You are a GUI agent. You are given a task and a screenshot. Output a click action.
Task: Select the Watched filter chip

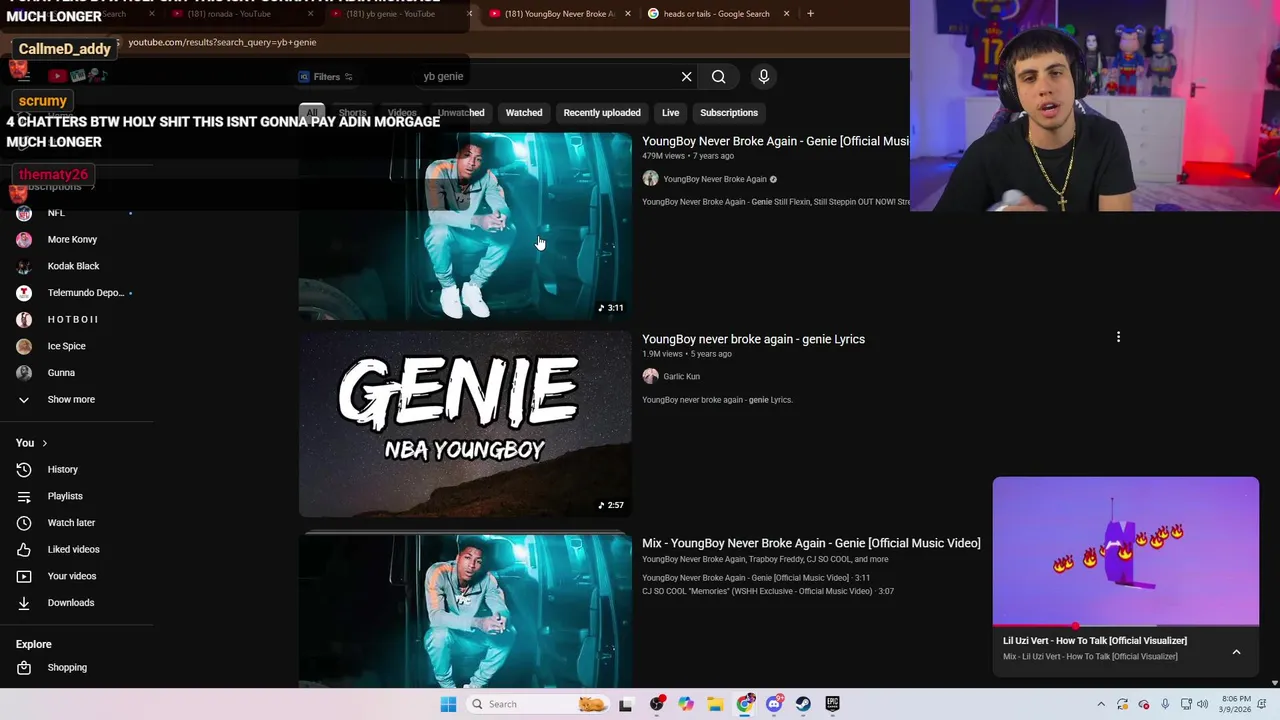[524, 113]
